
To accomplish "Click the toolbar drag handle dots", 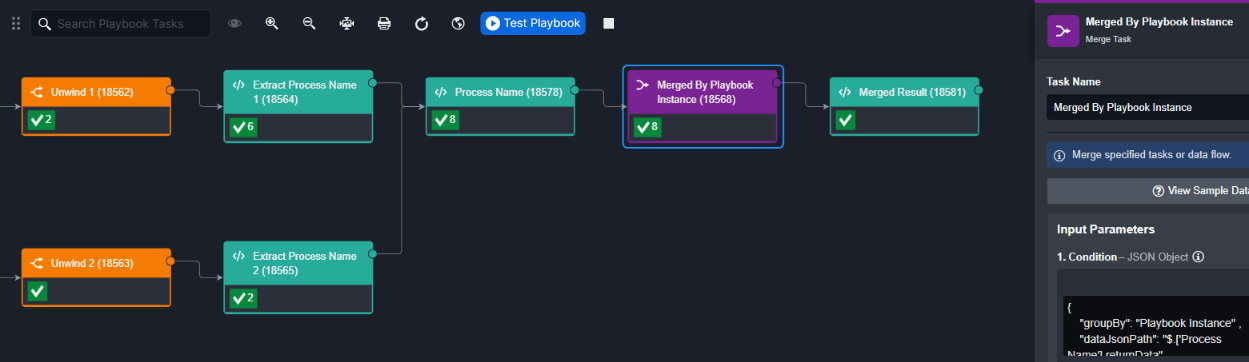I will [x=15, y=23].
